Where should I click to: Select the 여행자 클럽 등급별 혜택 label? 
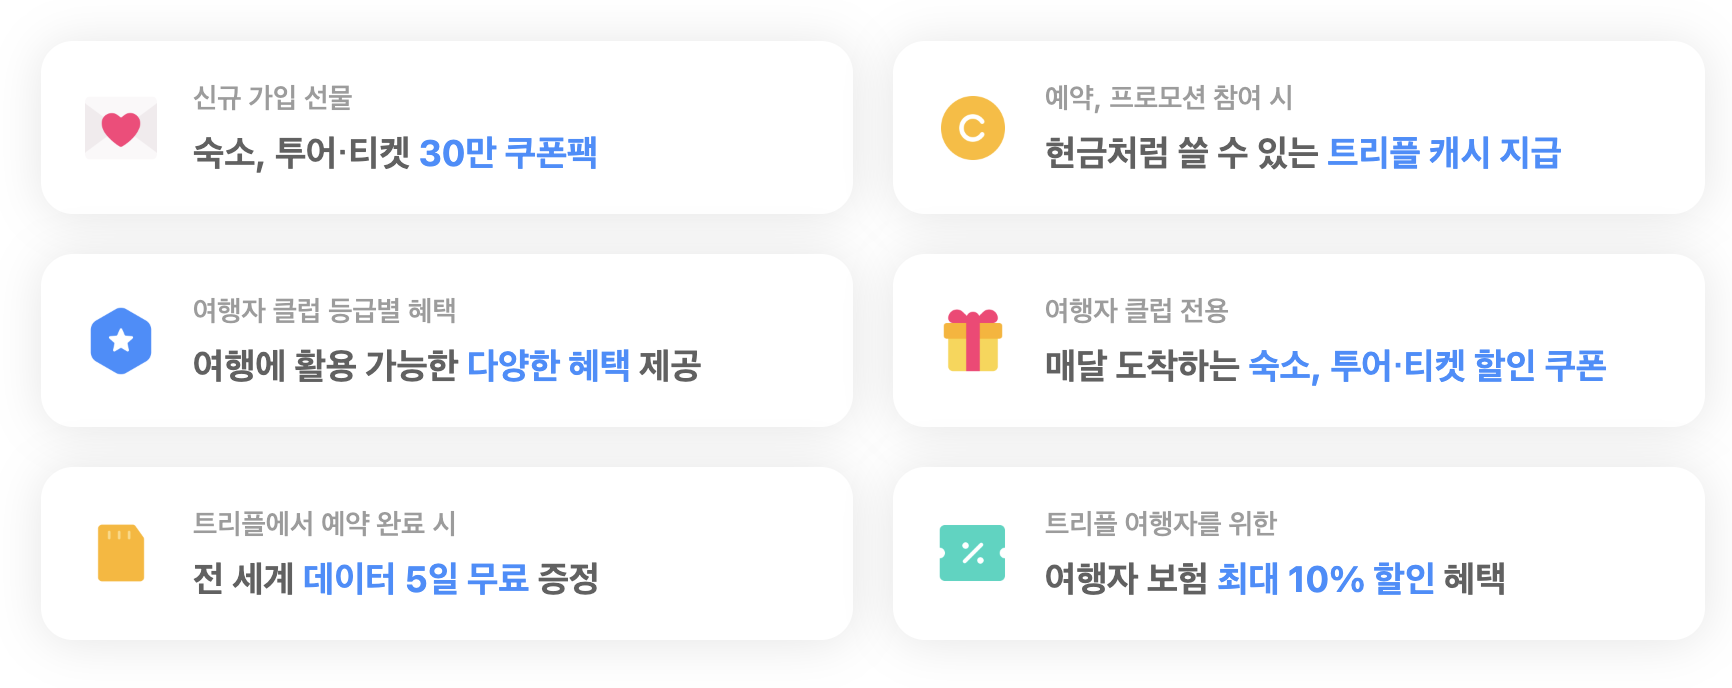pyautogui.click(x=324, y=311)
